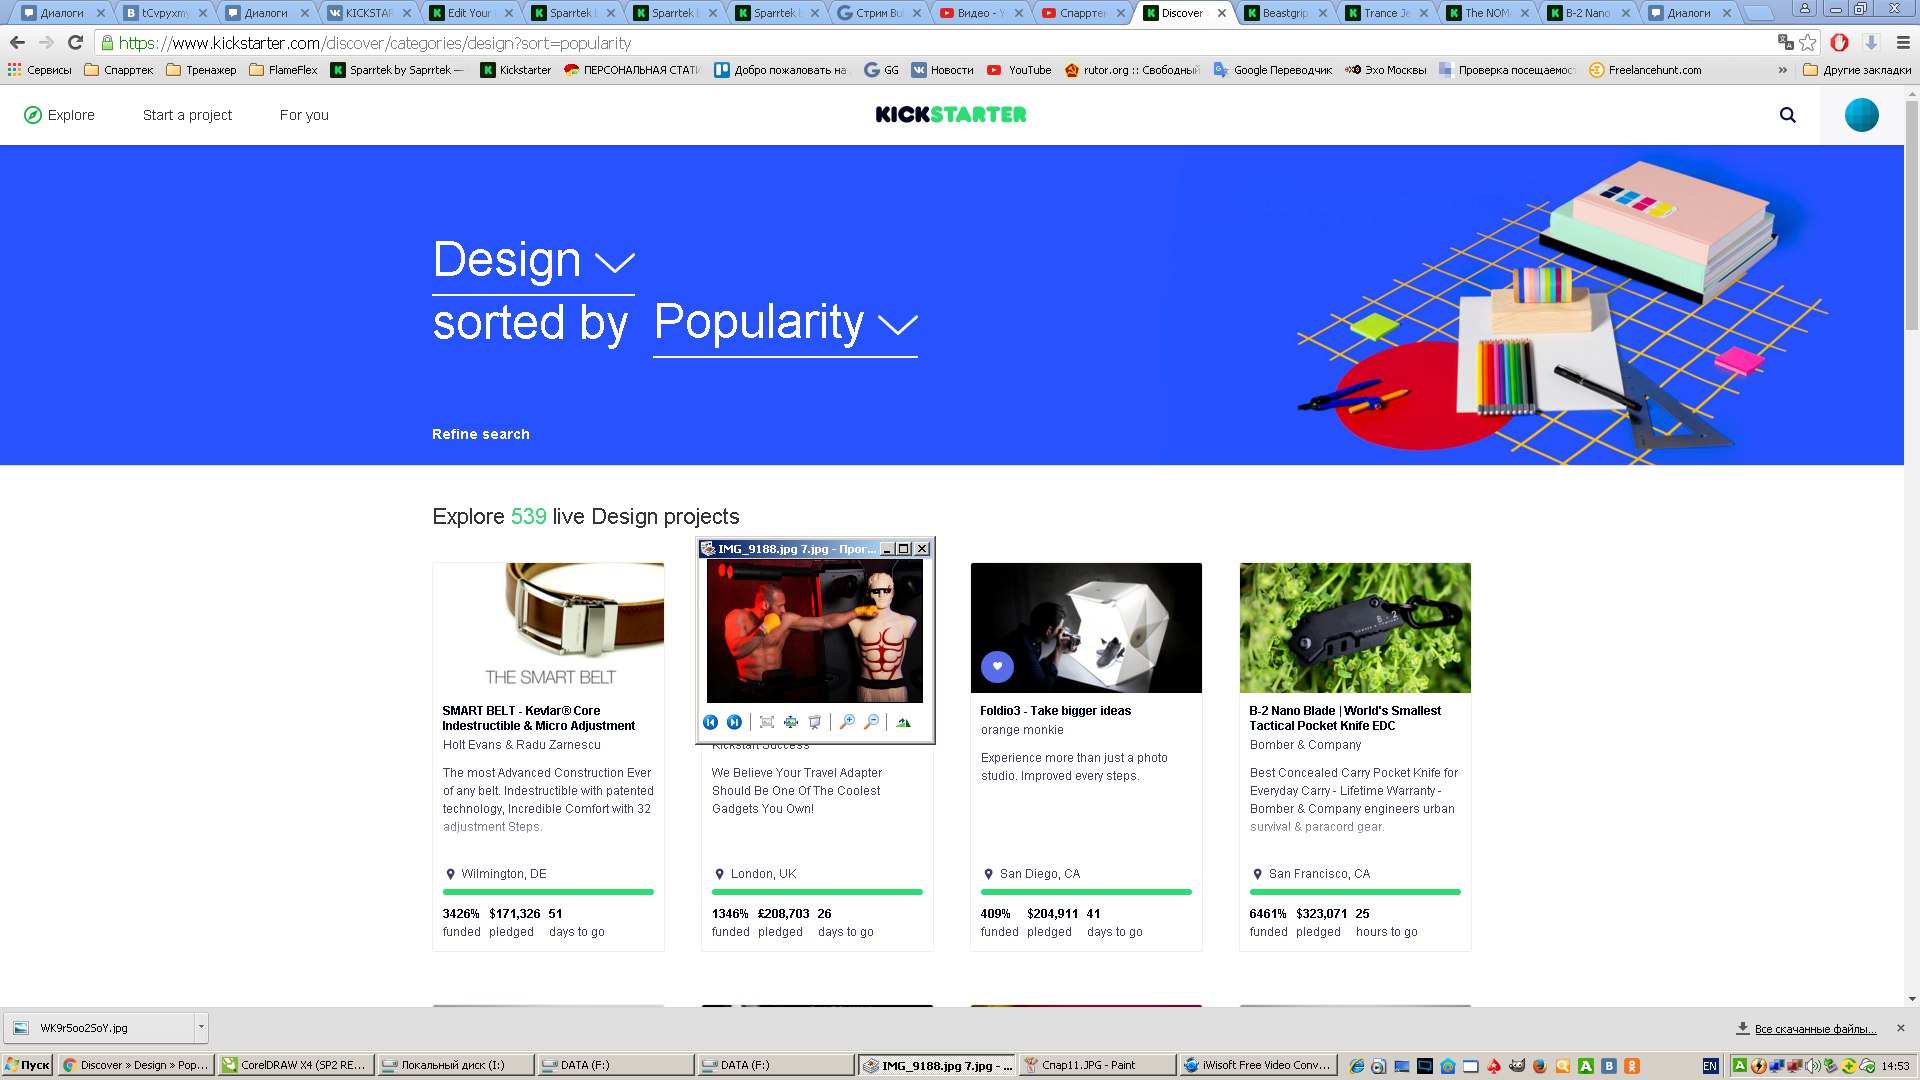Open B-2 Nano Blade project title

click(1345, 718)
